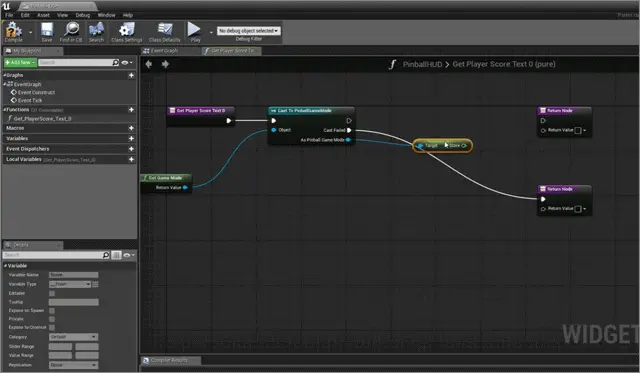Open Class Settings from the toolbar

[127, 32]
